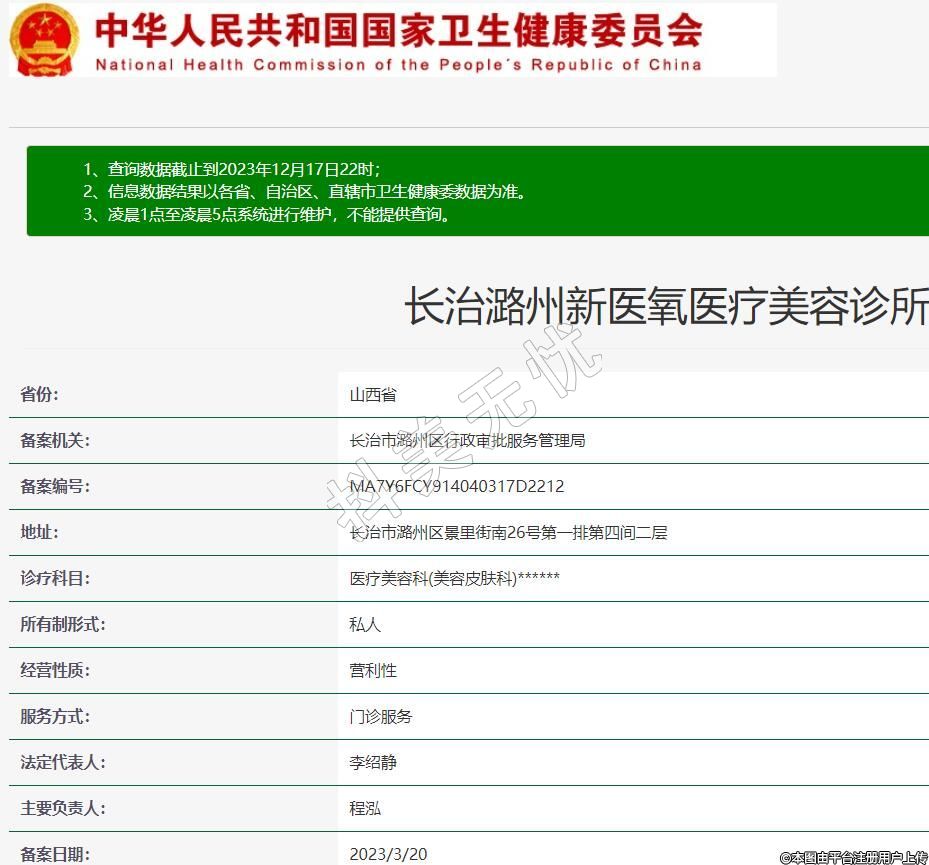Viewport: 929px width, 865px height.
Task: Click the 省份 field label
Action: (40, 394)
